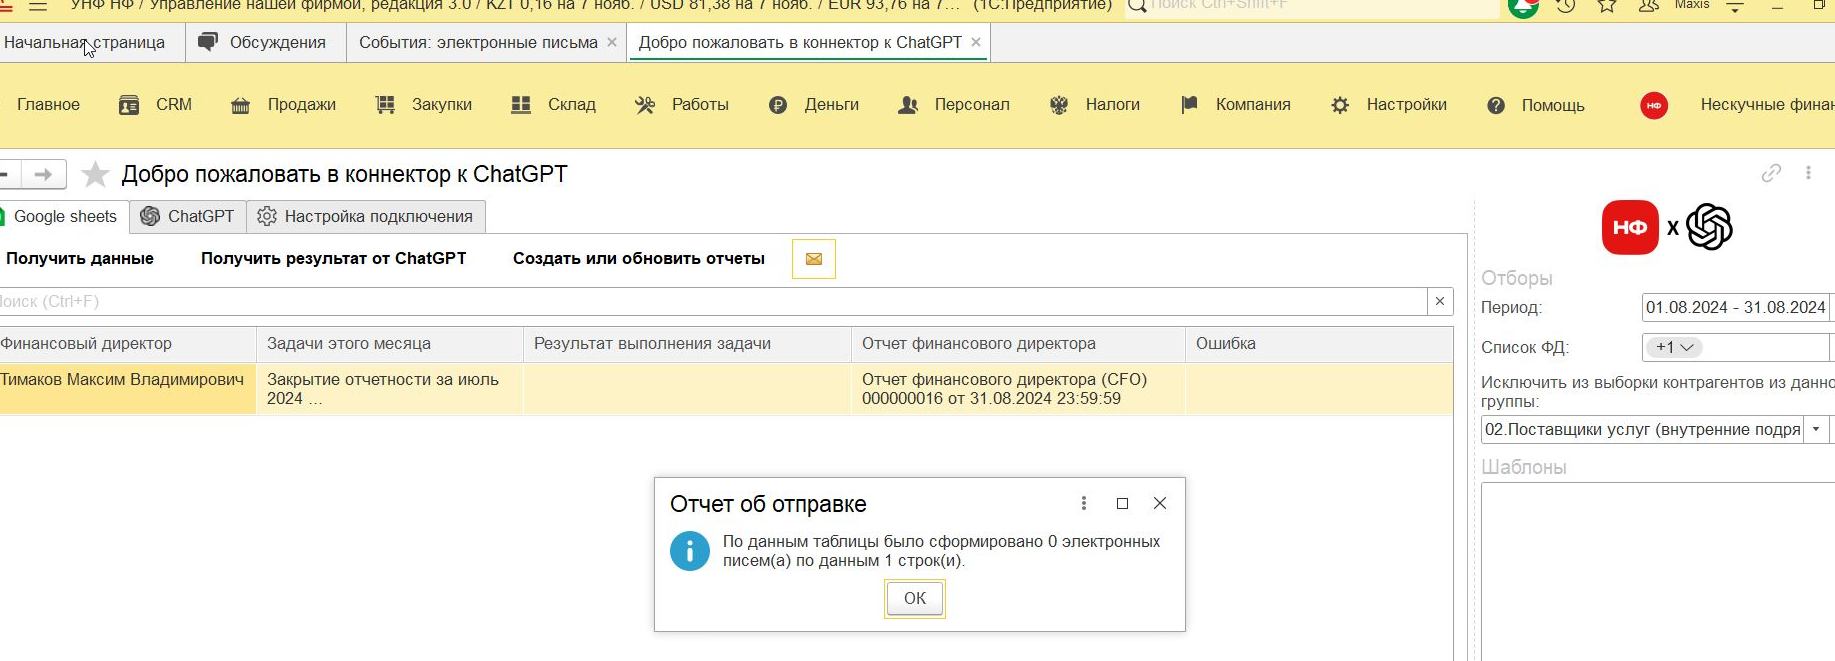The width and height of the screenshot is (1835, 661).
Task: Open the Помощь question mark section
Action: [1535, 105]
